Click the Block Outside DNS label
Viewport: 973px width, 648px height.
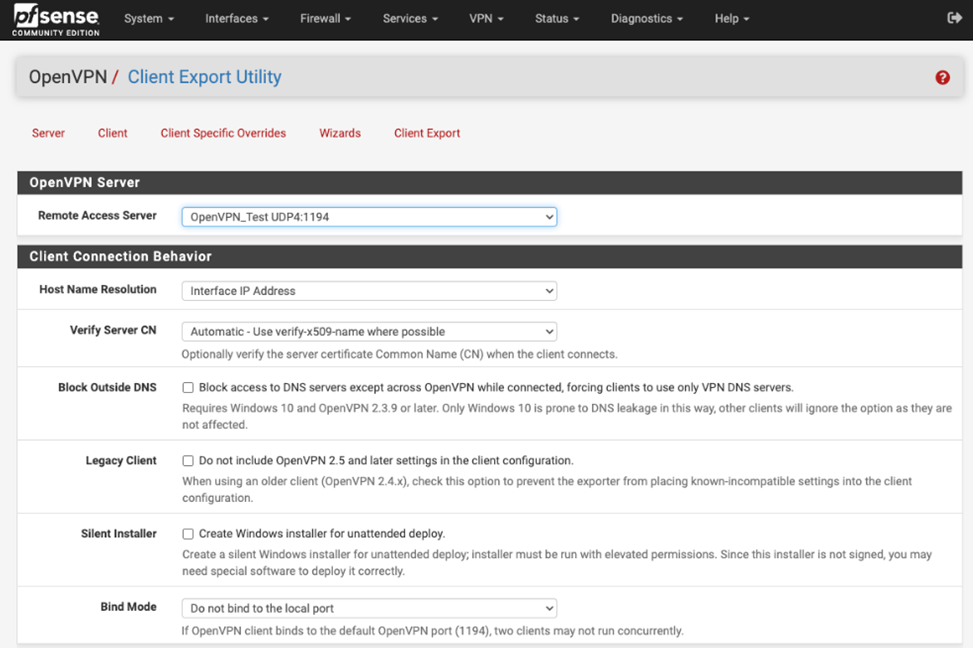coord(107,387)
